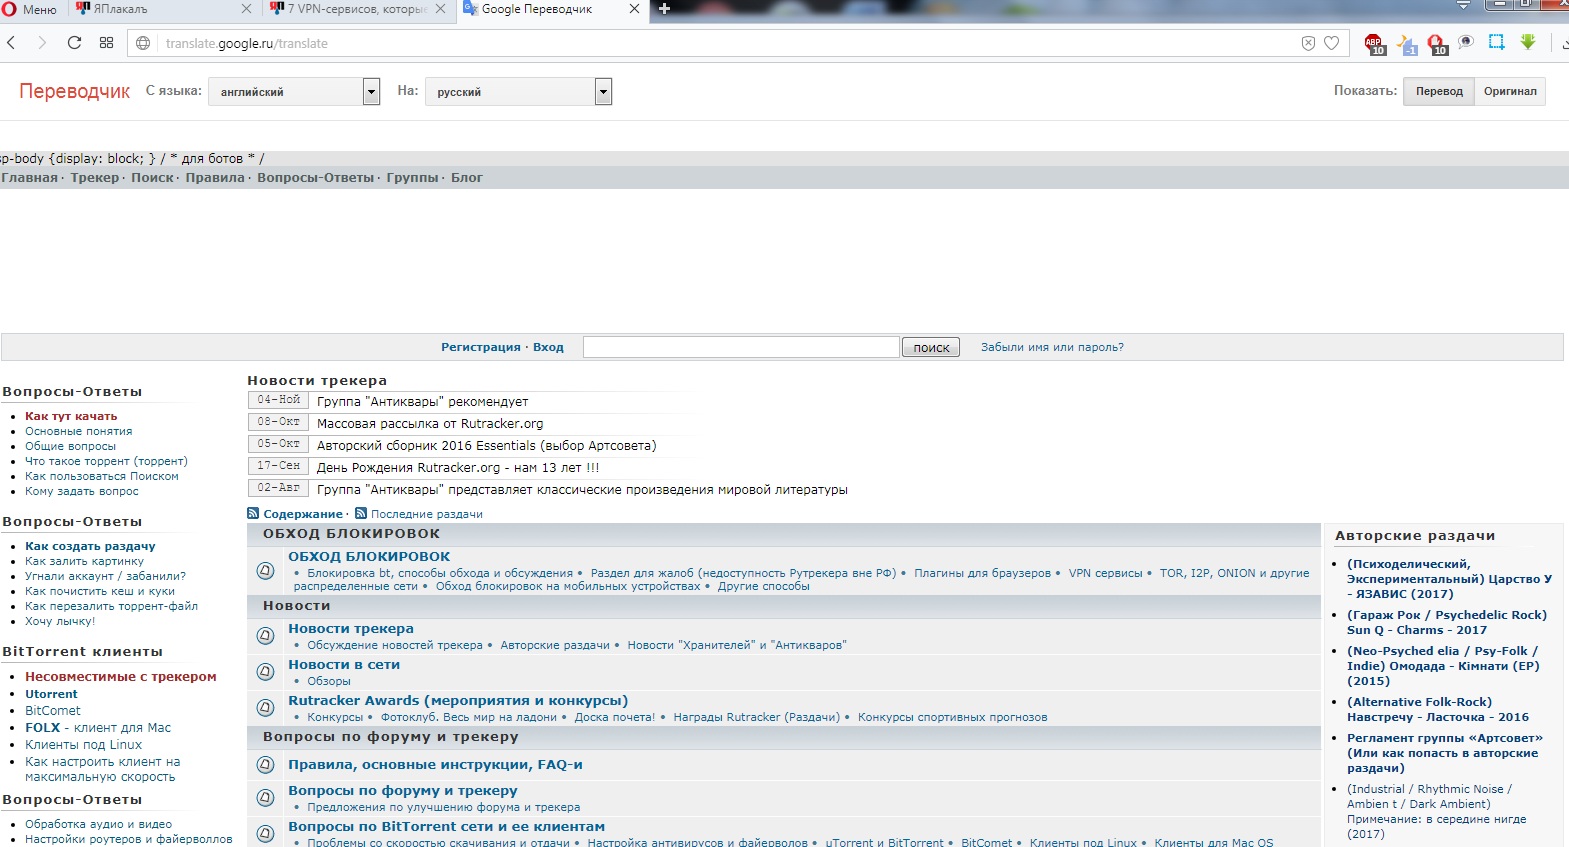Screen dimensions: 1569x847
Task: Open Группы in the site navigation
Action: point(412,178)
